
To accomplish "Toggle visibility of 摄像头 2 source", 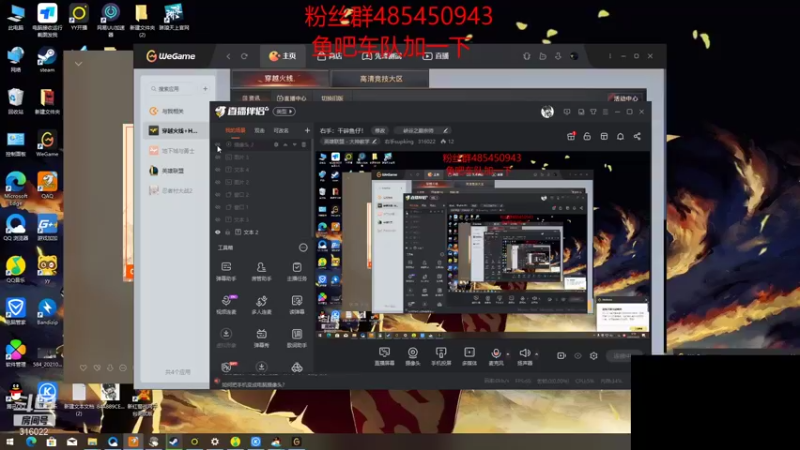I will click(x=218, y=145).
